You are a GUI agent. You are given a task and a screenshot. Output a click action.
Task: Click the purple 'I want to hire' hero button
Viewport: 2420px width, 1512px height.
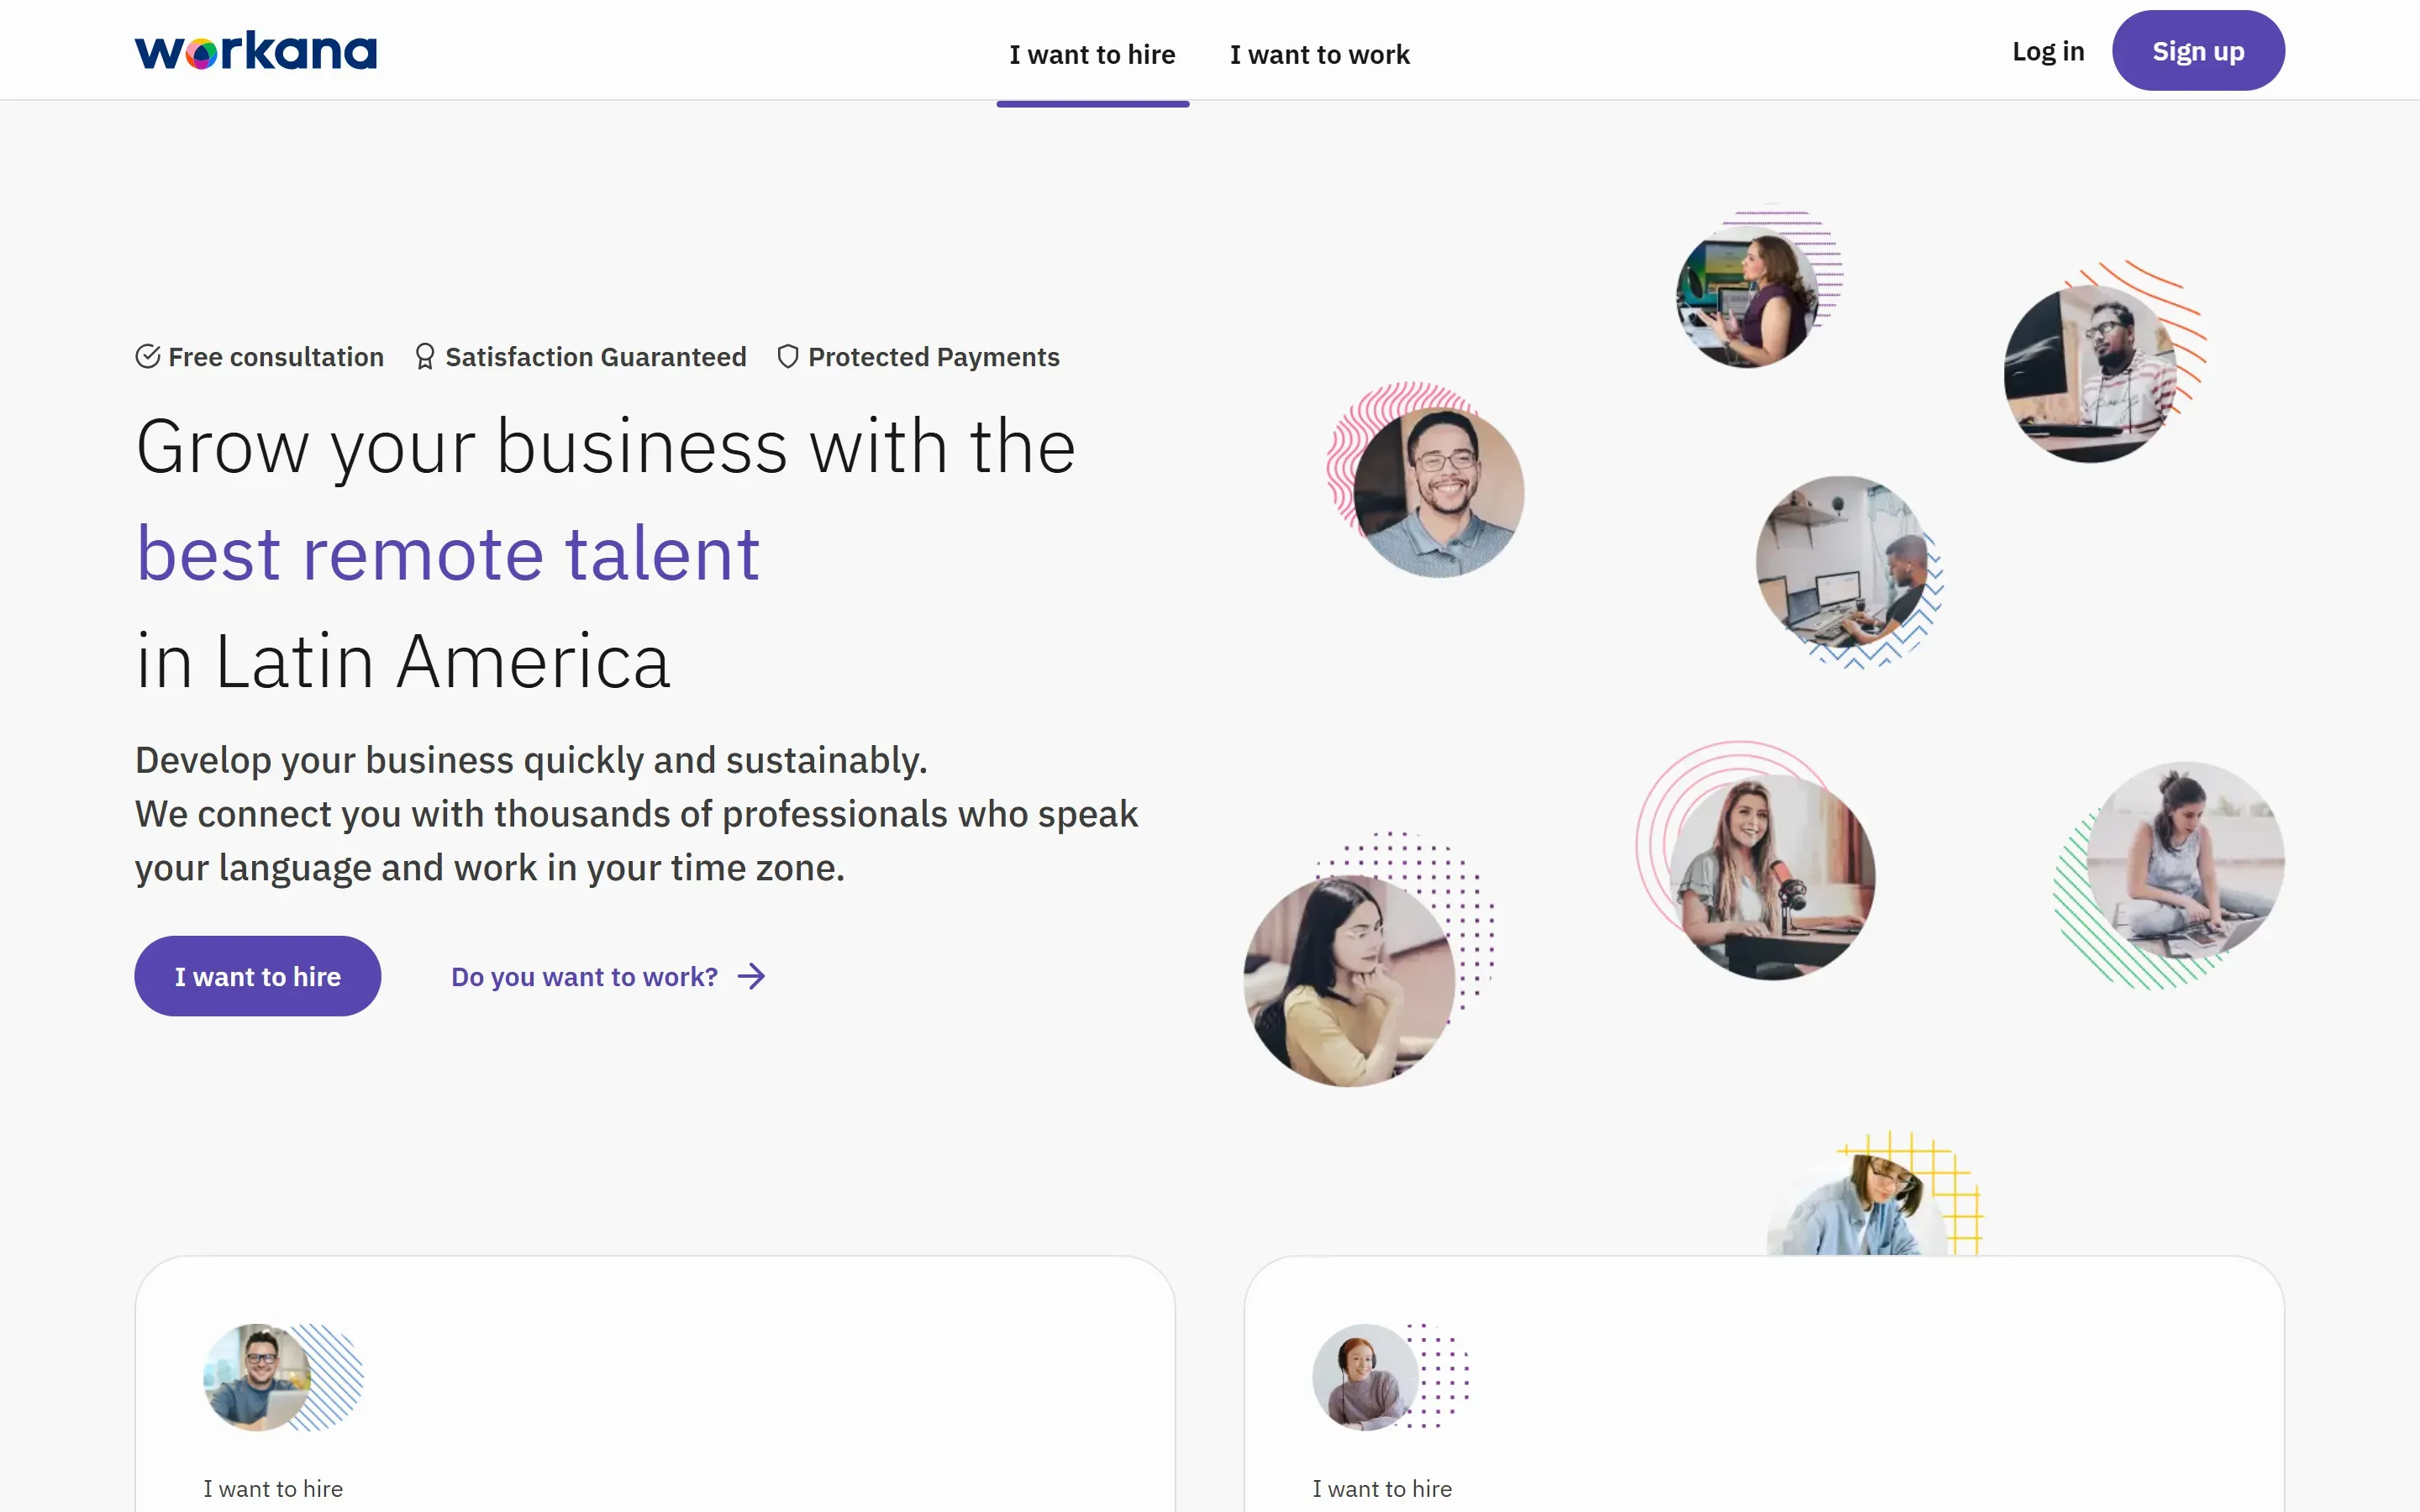click(x=258, y=976)
